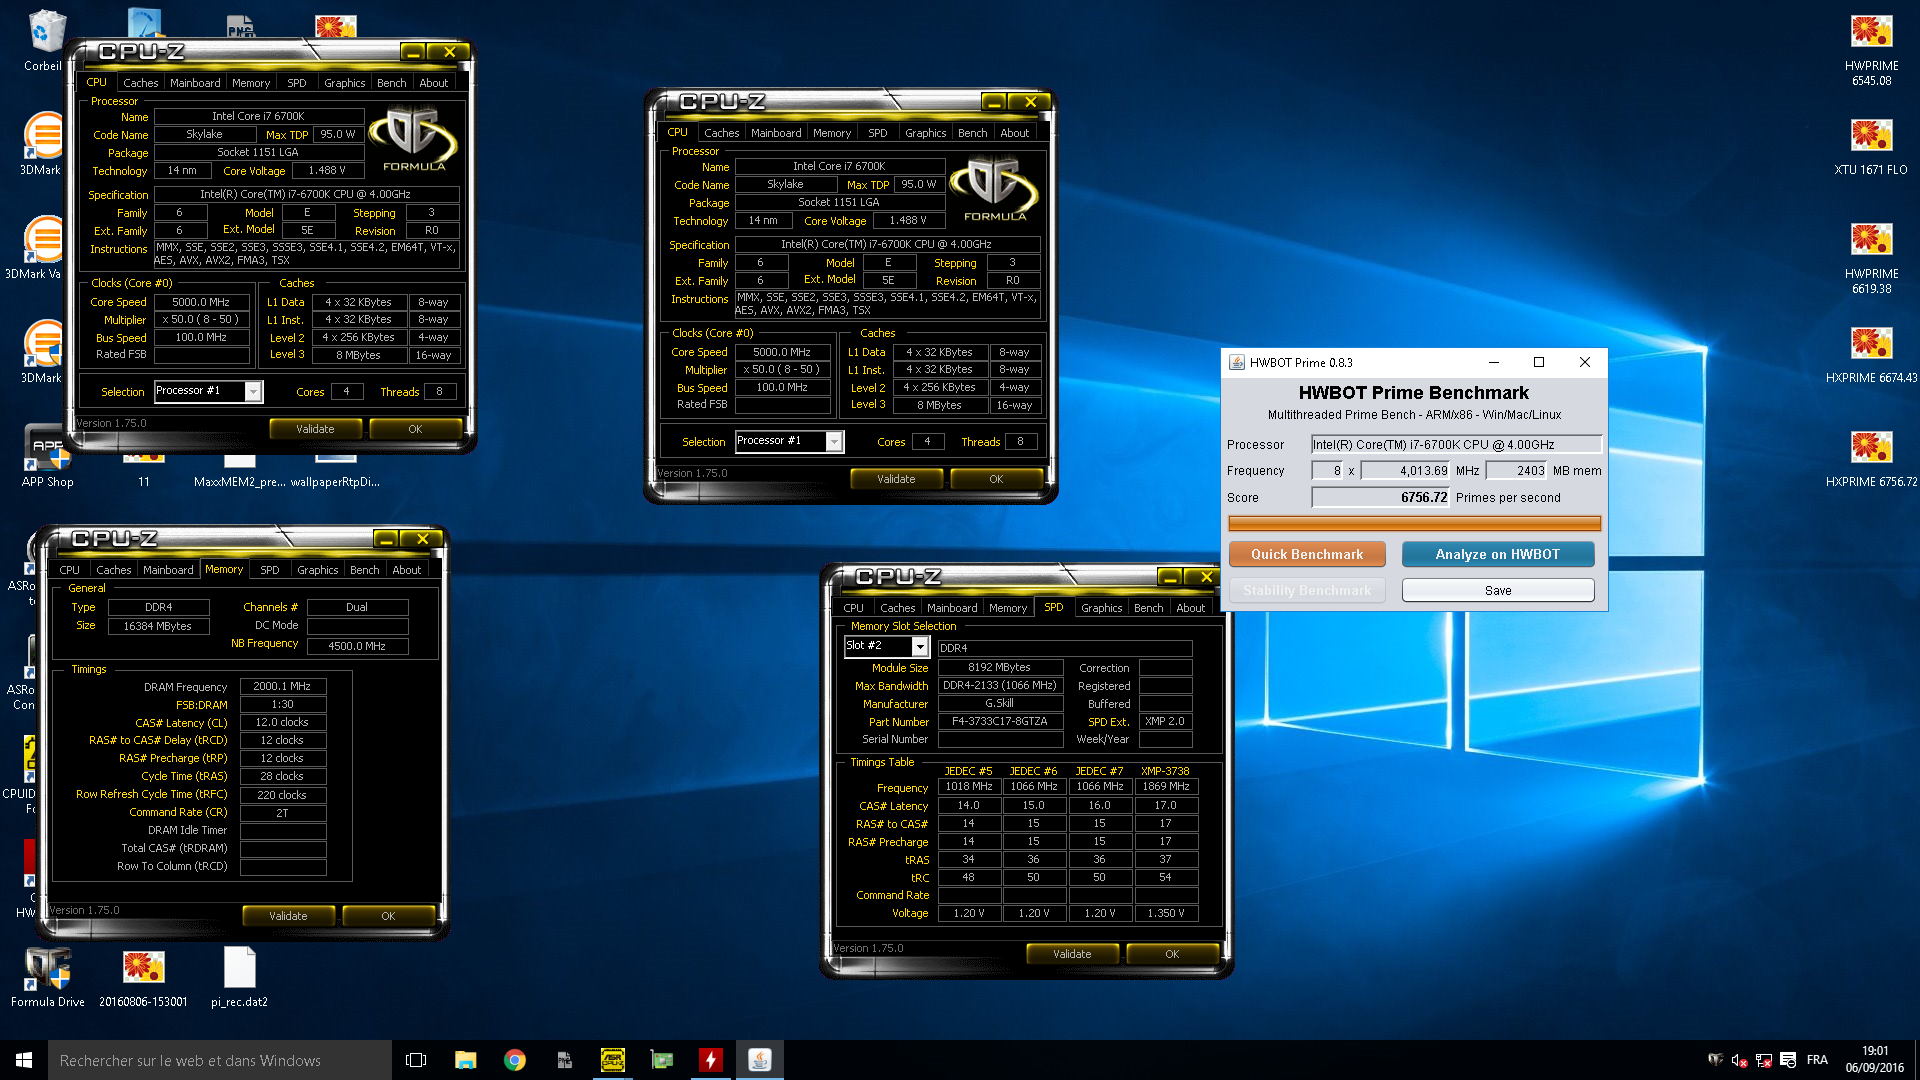Click the NB Frequency value 4500.0 MHz
Image resolution: width=1920 pixels, height=1080 pixels.
(x=357, y=646)
